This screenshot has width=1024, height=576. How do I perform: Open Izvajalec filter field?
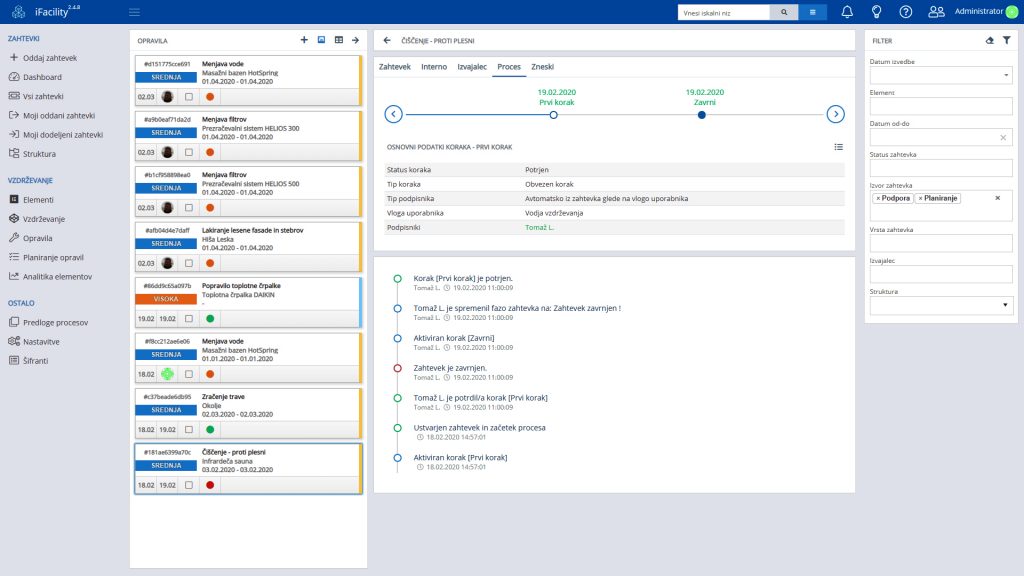[940, 274]
